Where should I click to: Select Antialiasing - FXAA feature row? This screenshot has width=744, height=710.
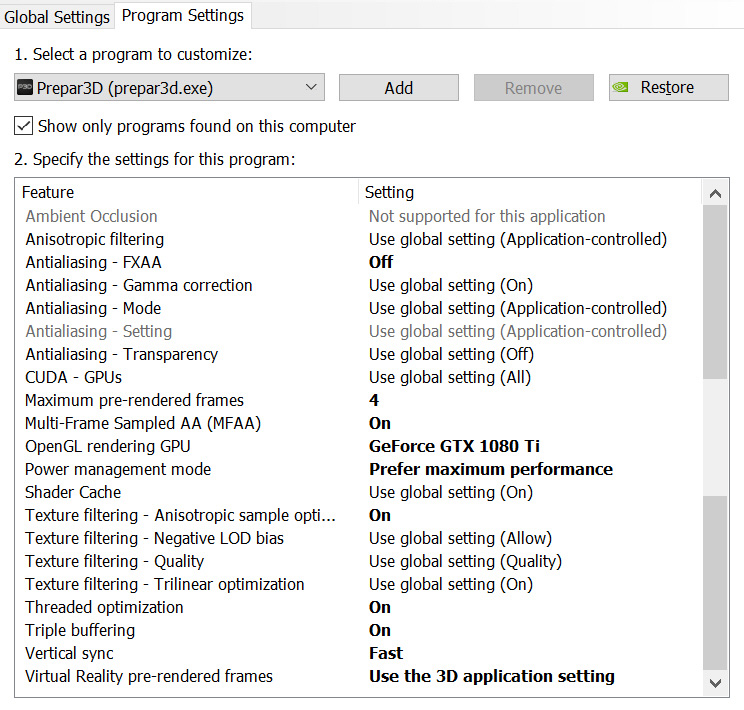94,262
